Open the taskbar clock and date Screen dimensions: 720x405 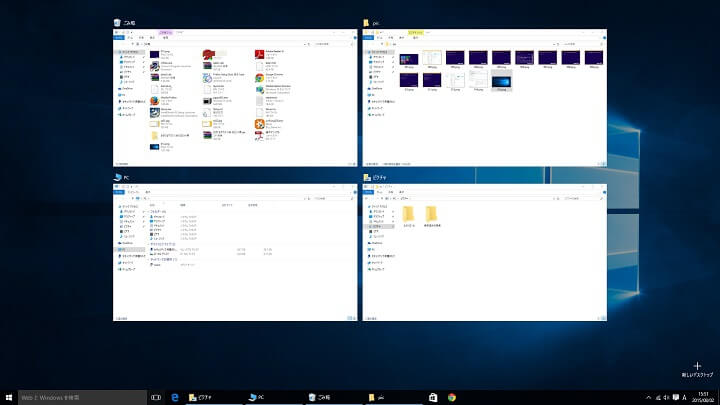click(703, 397)
